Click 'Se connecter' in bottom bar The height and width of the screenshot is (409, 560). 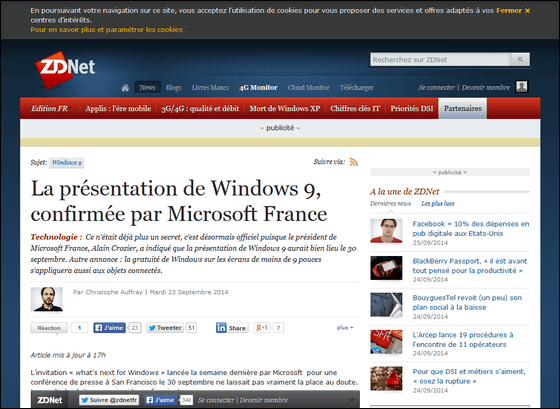[x=216, y=400]
